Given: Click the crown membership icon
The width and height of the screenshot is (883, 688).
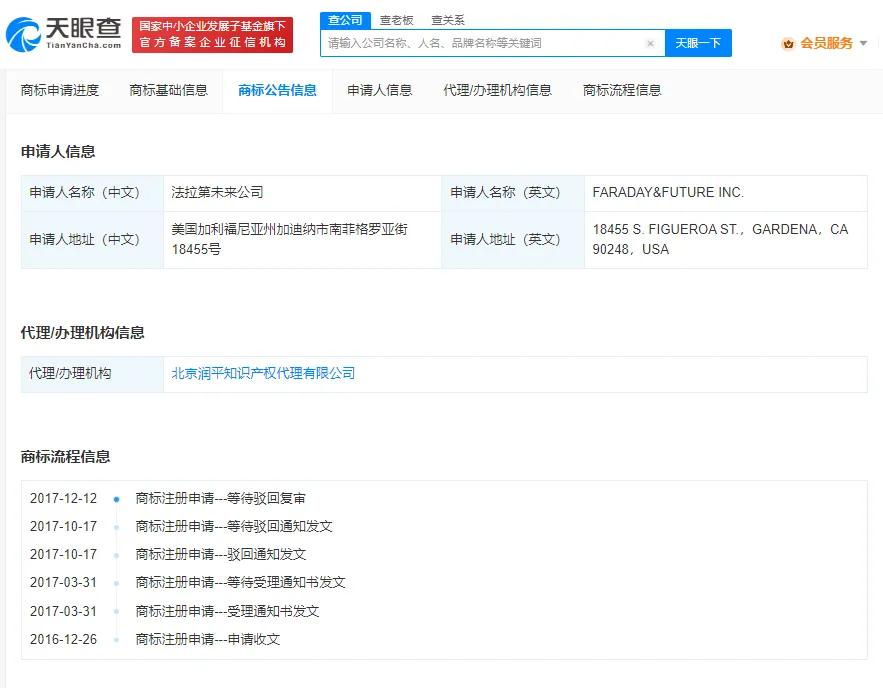Looking at the screenshot, I should click(x=788, y=43).
